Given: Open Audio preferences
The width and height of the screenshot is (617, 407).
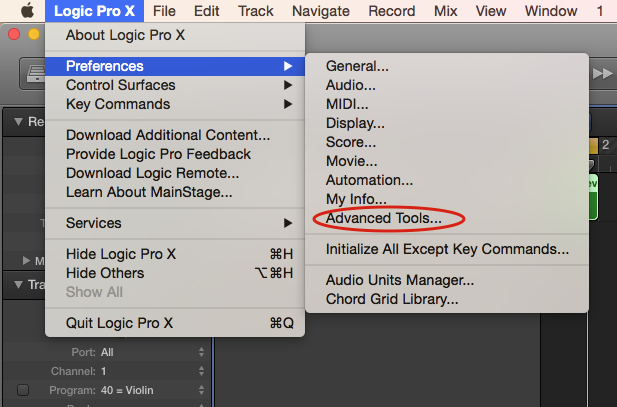Looking at the screenshot, I should click(x=447, y=85).
